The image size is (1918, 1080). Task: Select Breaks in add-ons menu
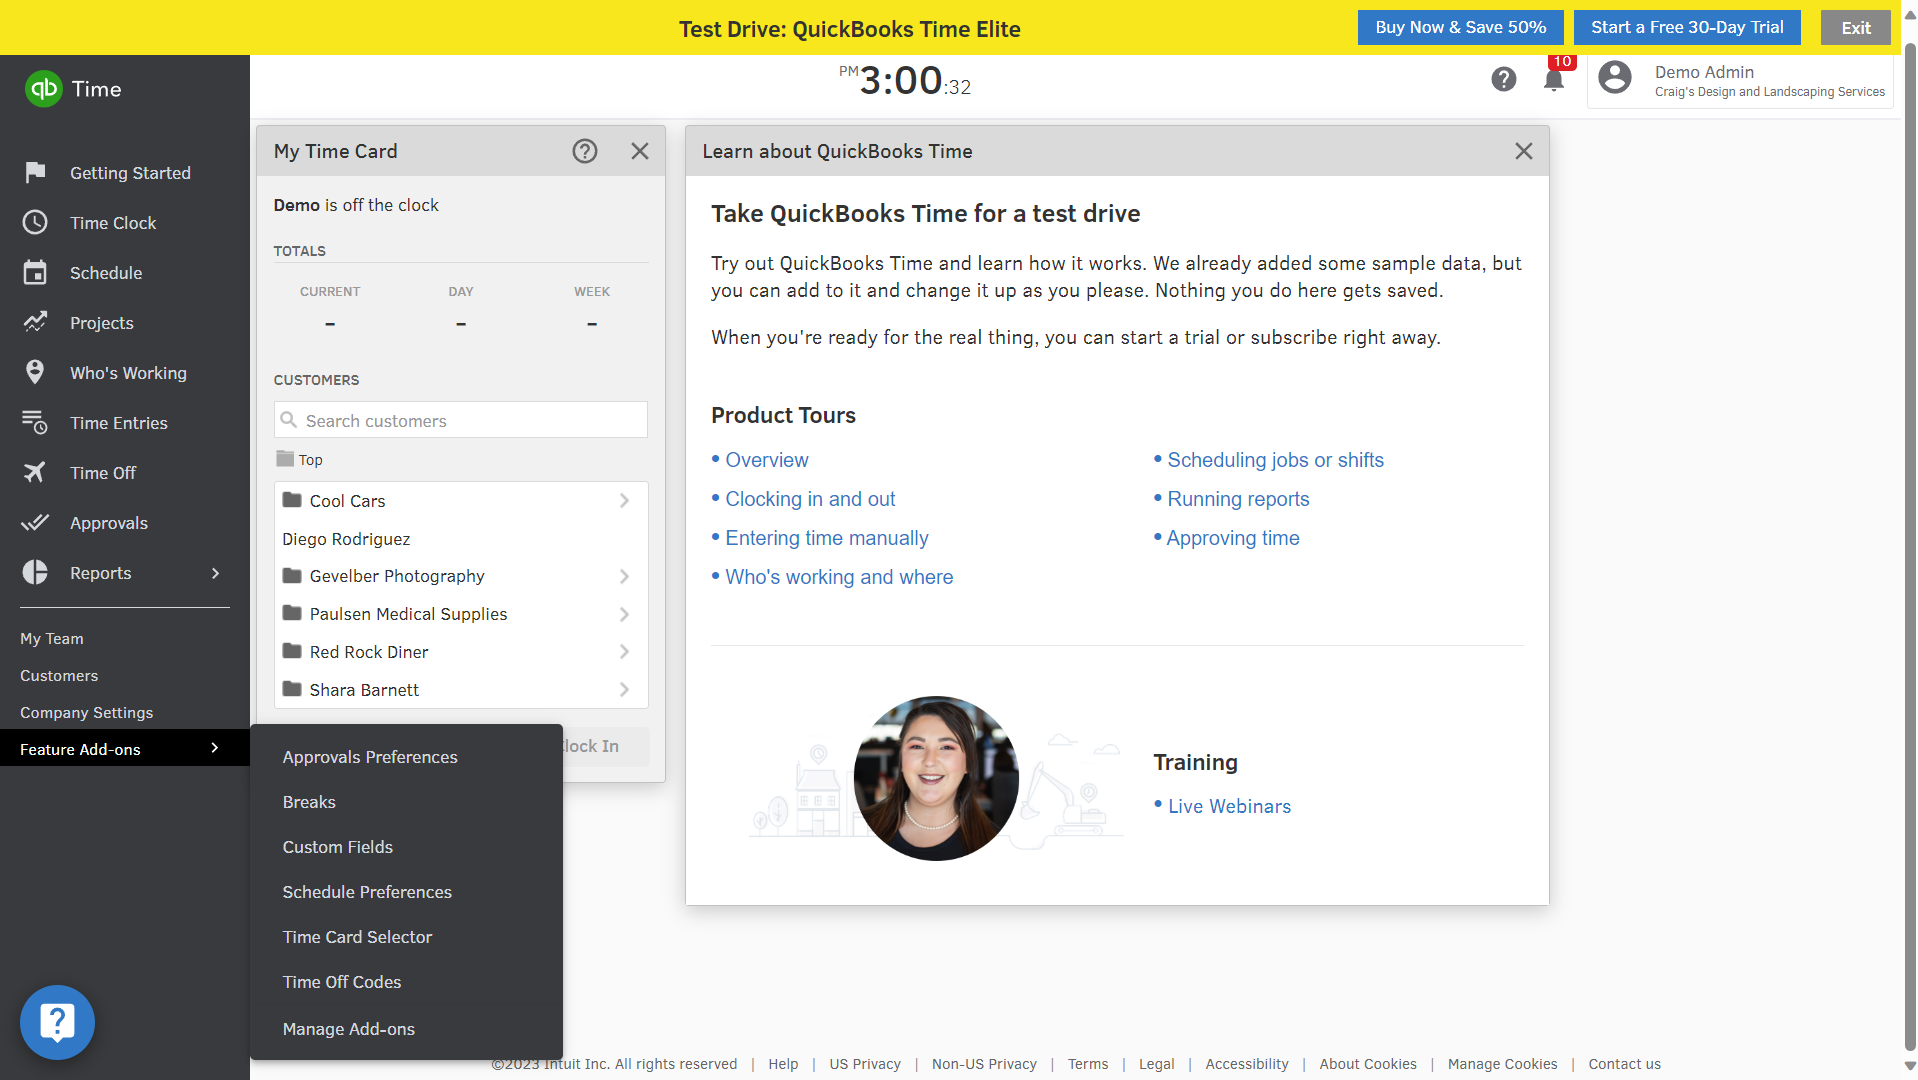coord(309,802)
